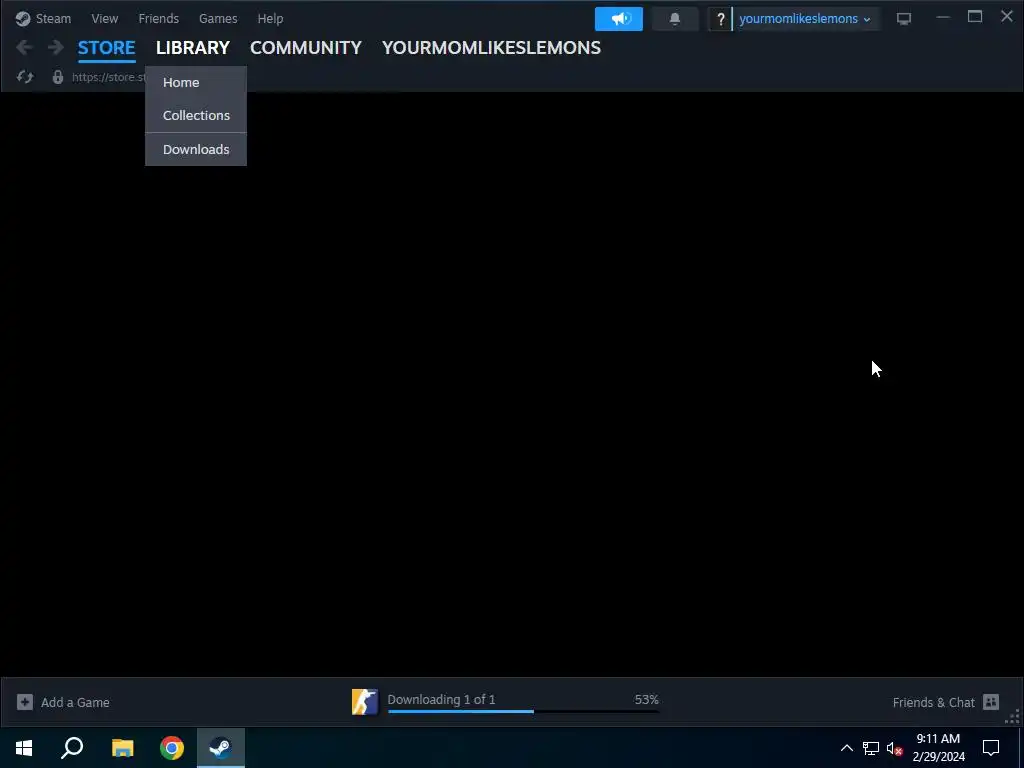
Task: Open the Windows Start menu
Action: tap(24, 748)
